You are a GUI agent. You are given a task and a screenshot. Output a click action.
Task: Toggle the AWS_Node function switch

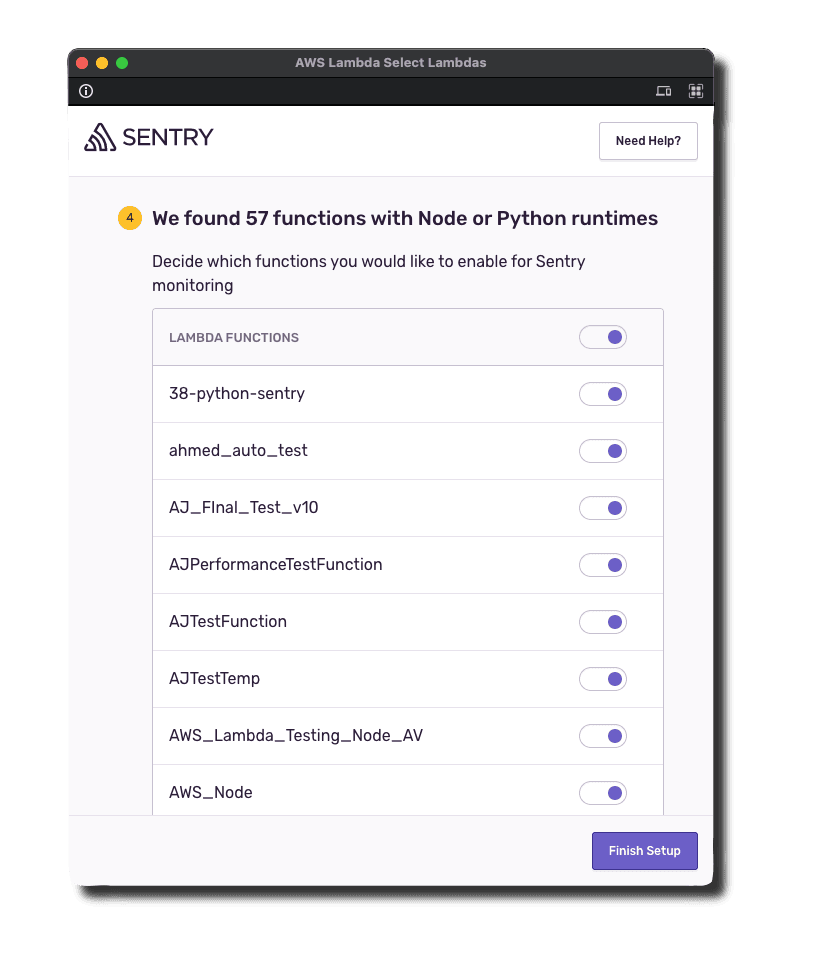pos(602,793)
